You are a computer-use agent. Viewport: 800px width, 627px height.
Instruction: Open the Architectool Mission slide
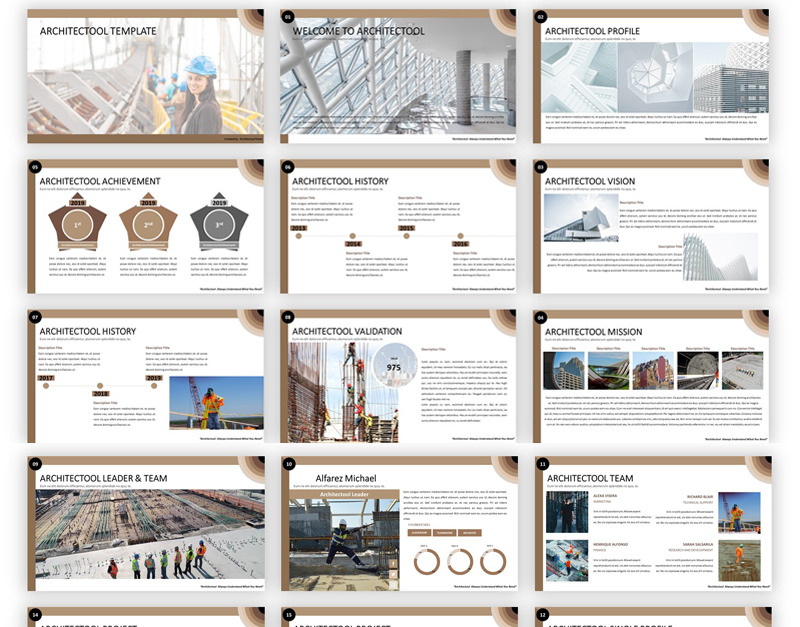651,376
